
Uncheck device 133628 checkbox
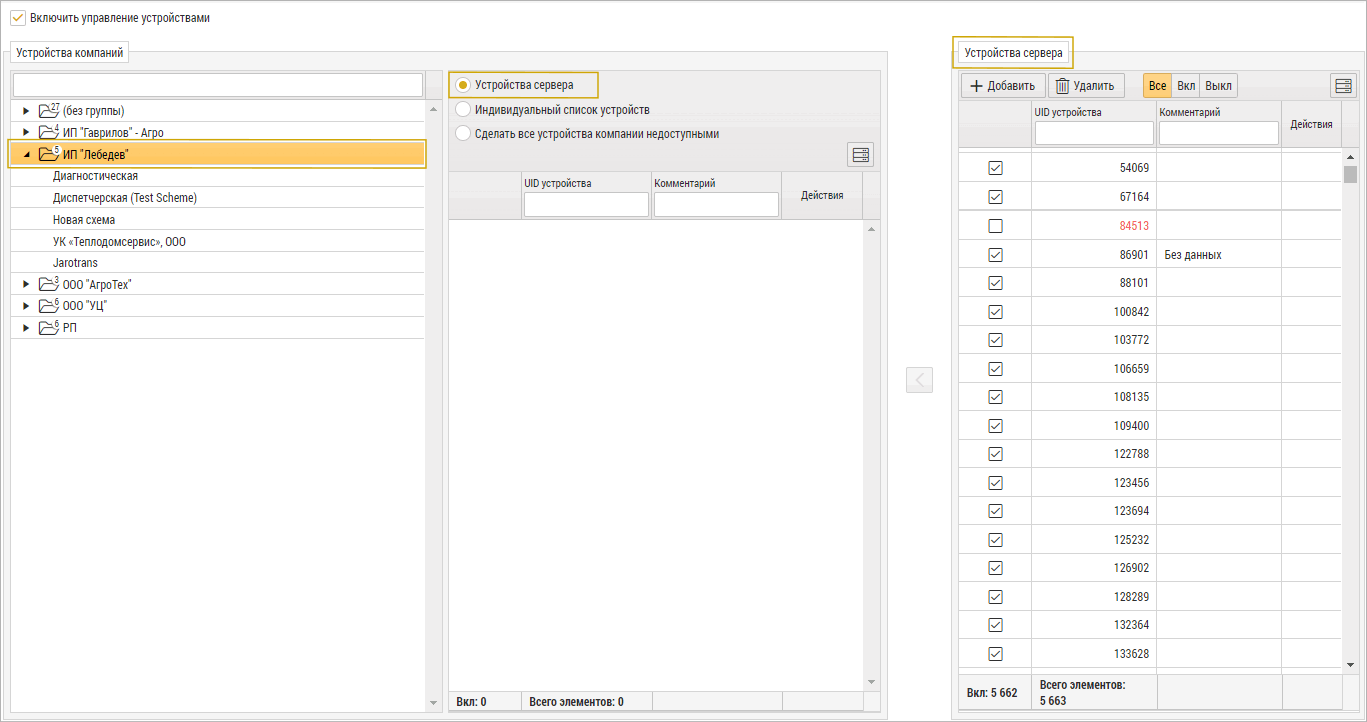tap(995, 654)
